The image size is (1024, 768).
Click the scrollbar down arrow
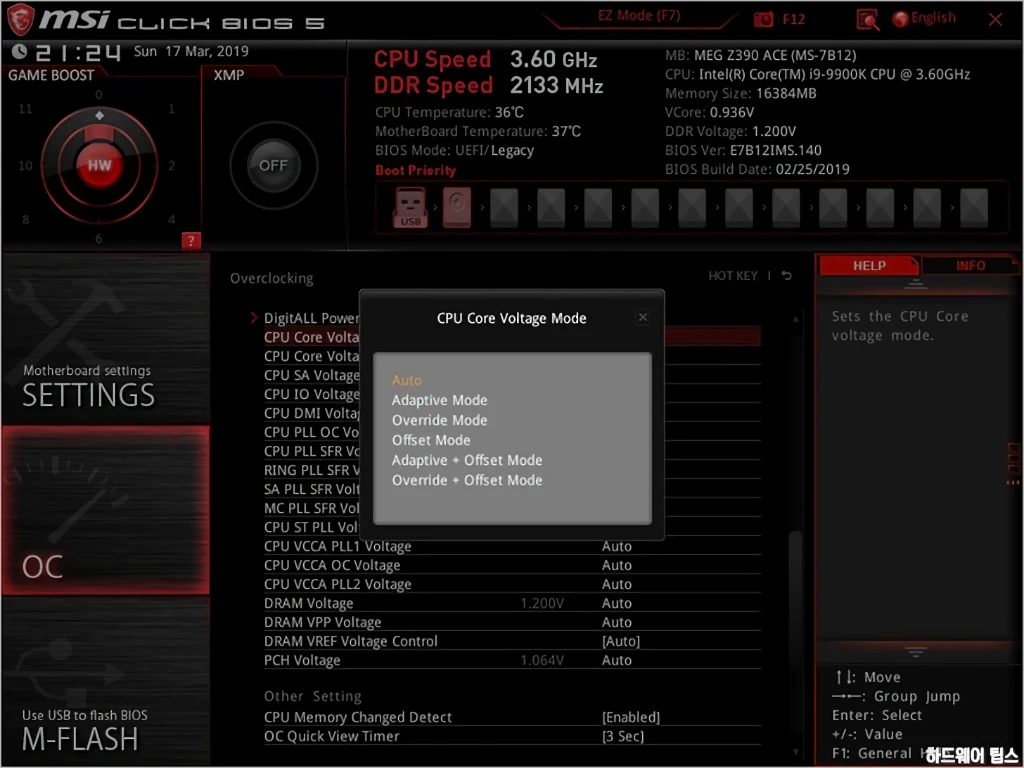click(795, 753)
